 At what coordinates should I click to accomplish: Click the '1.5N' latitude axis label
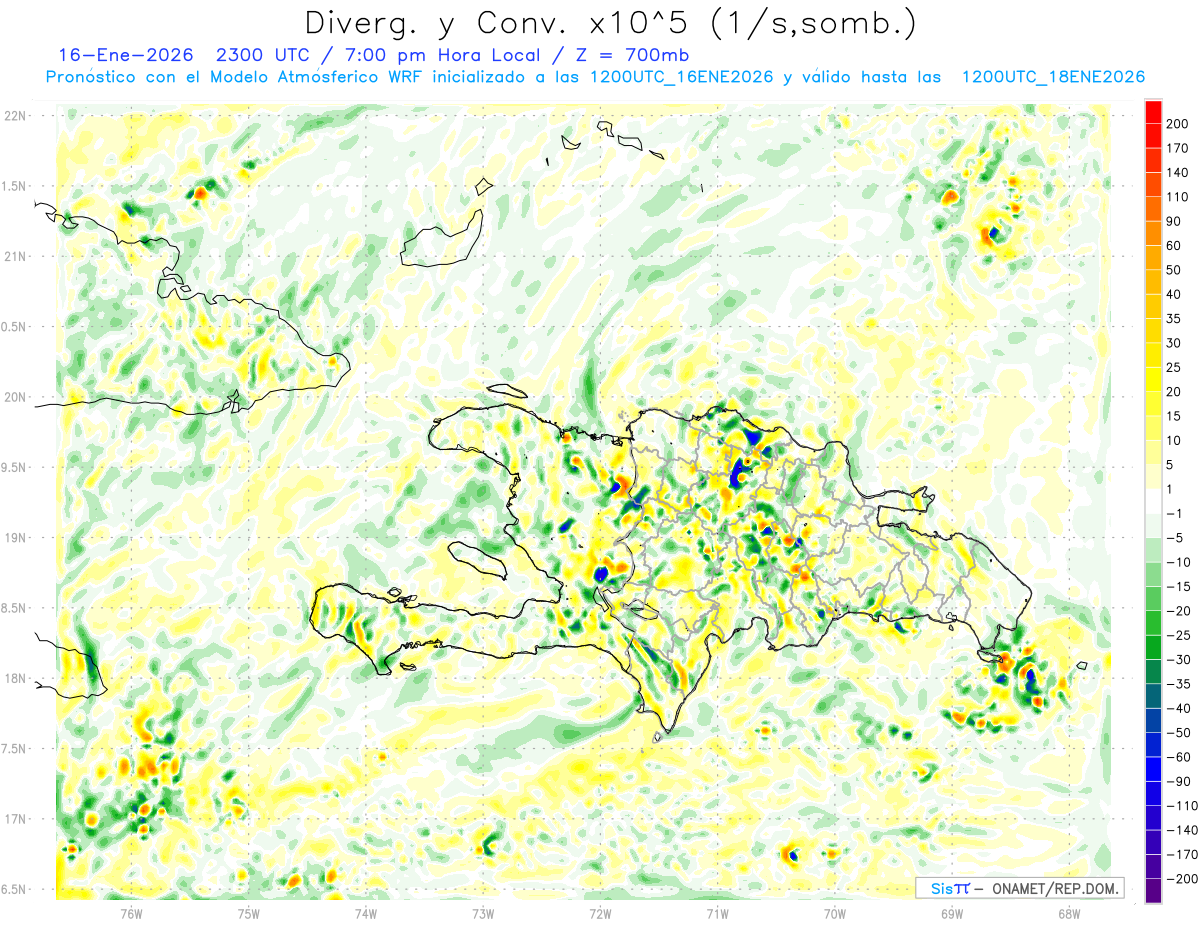click(x=15, y=186)
